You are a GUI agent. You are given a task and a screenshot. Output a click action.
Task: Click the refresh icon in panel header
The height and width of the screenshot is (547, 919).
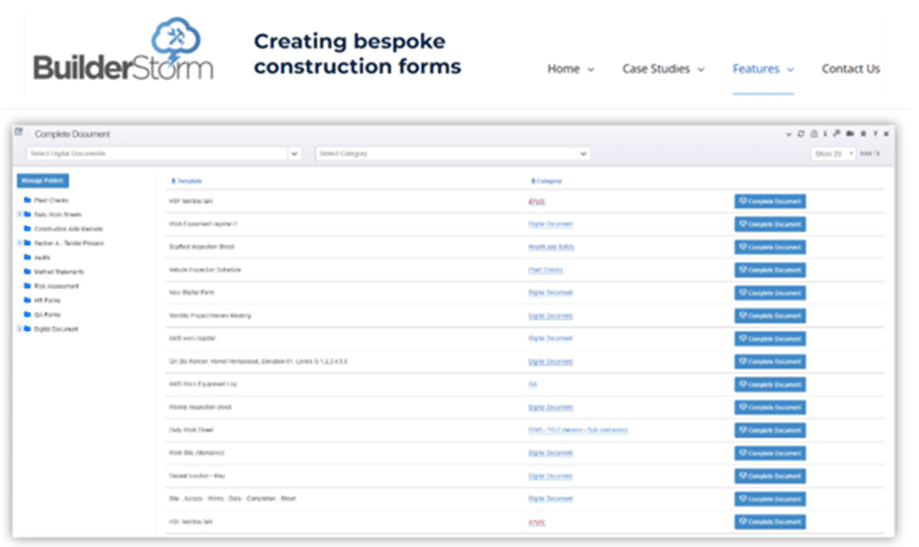click(x=800, y=134)
